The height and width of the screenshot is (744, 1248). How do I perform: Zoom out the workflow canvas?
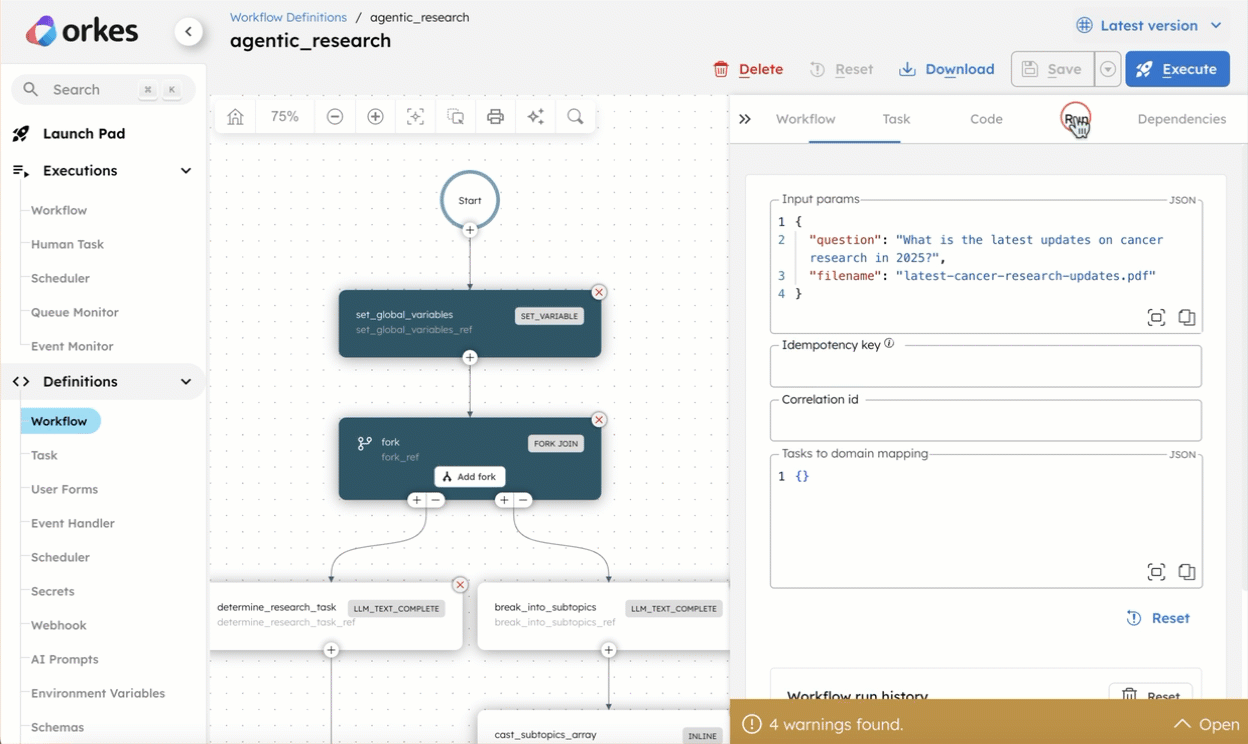(335, 117)
